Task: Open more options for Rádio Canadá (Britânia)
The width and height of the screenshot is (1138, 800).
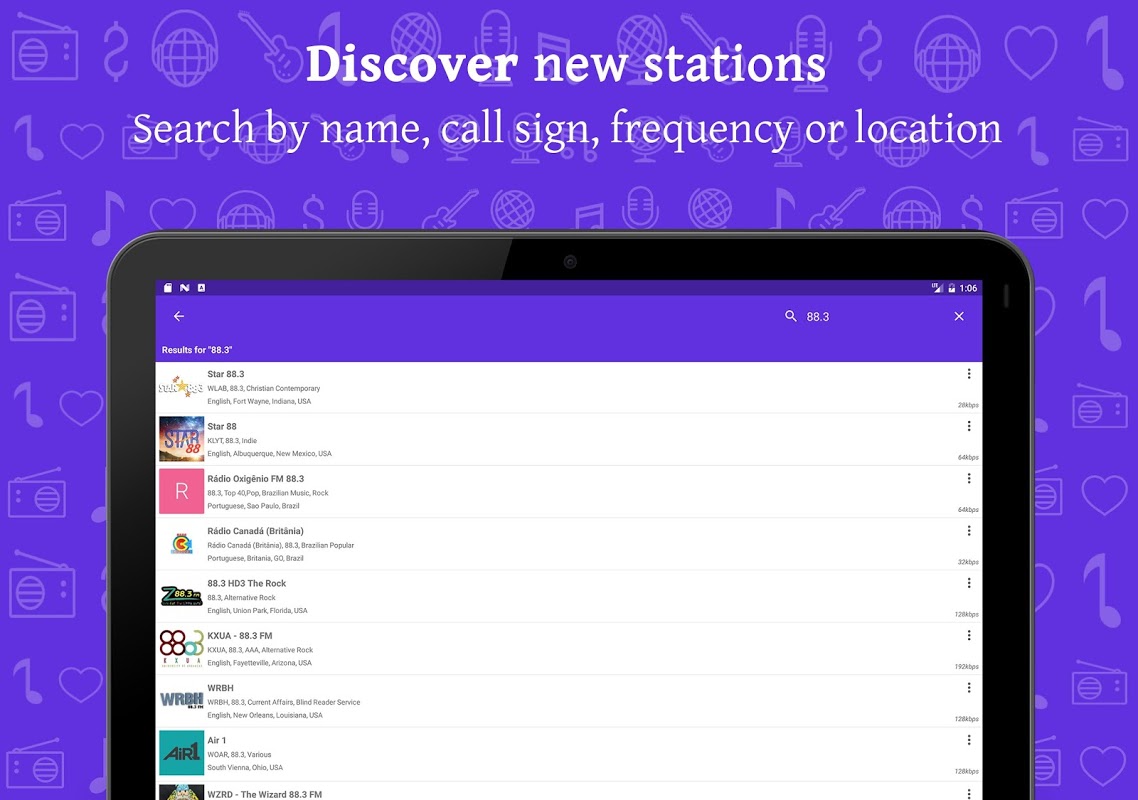Action: click(968, 531)
